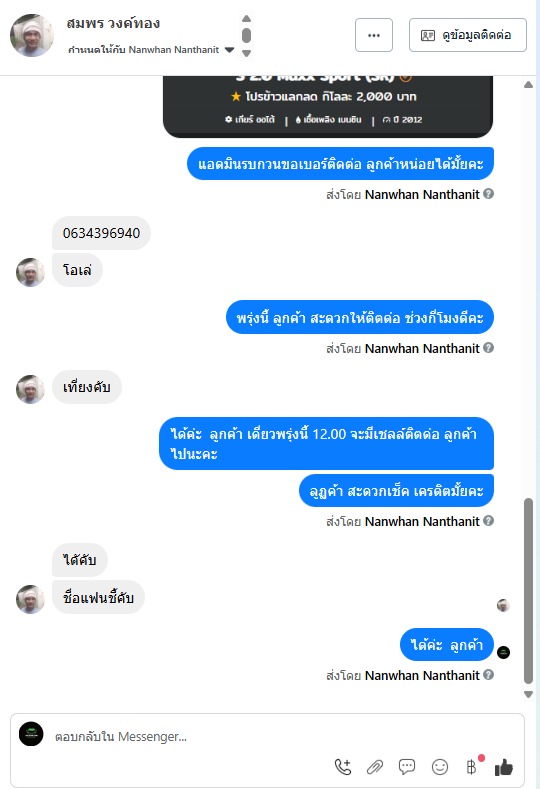Click the chat scrollbar up arrow
Image resolution: width=540 pixels, height=789 pixels.
pos(528,85)
